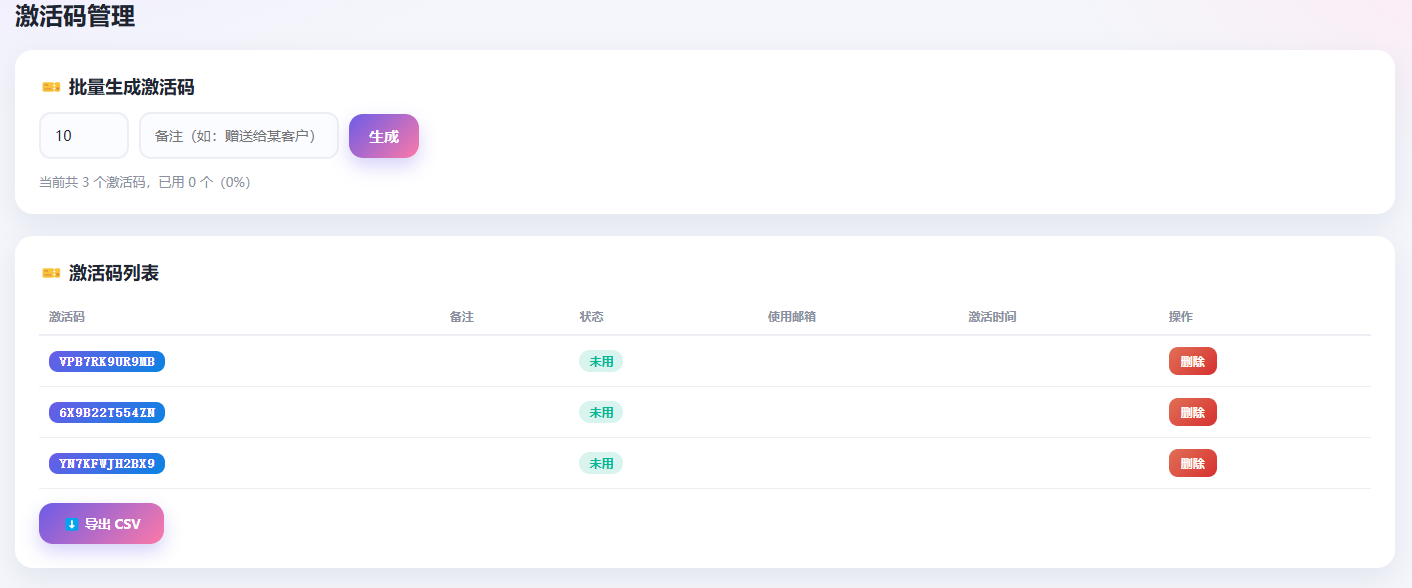Click the 状态 column header
This screenshot has height=588, width=1412.
click(592, 317)
